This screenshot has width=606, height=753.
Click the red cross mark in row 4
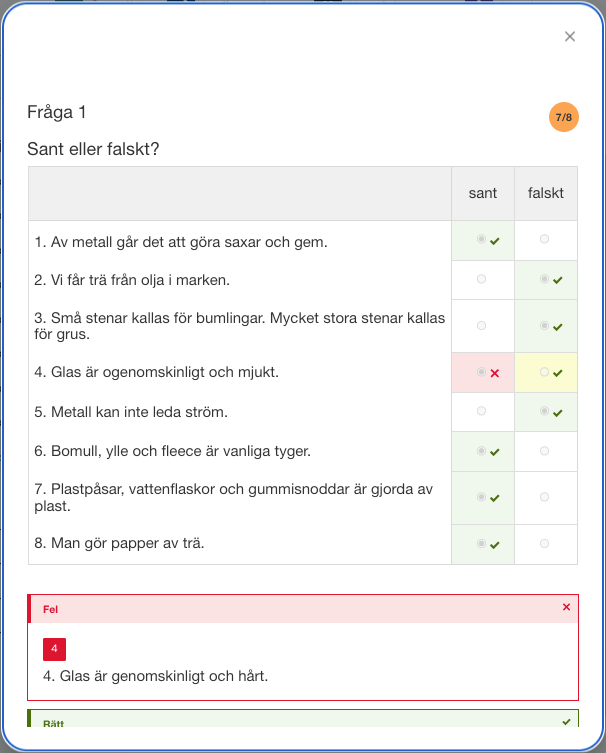[x=495, y=373]
